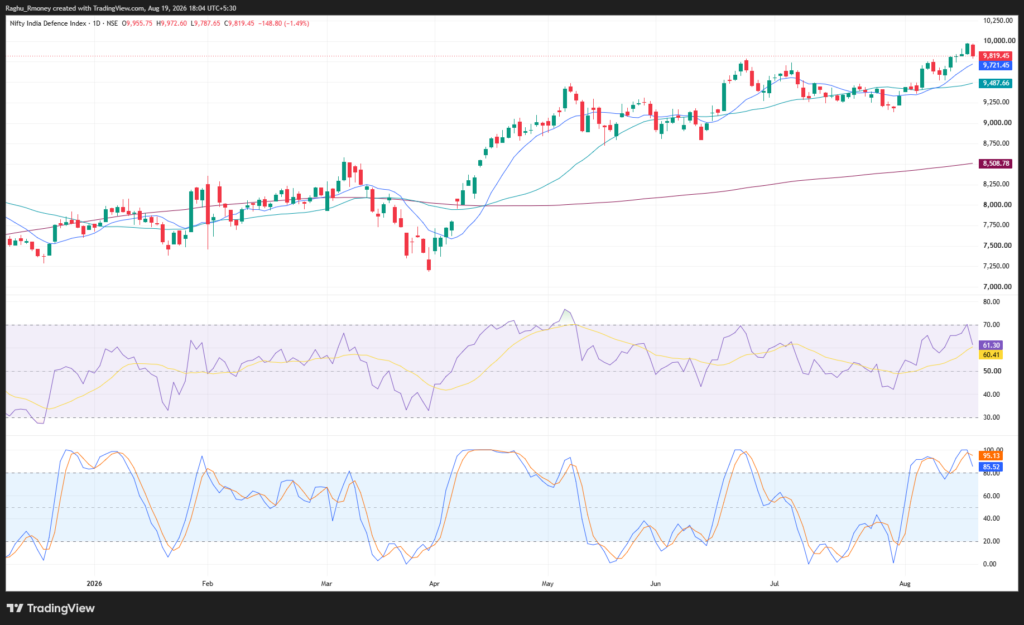Click the blue 85.52 stochastic tag
The image size is (1024, 625).
pyautogui.click(x=991, y=467)
